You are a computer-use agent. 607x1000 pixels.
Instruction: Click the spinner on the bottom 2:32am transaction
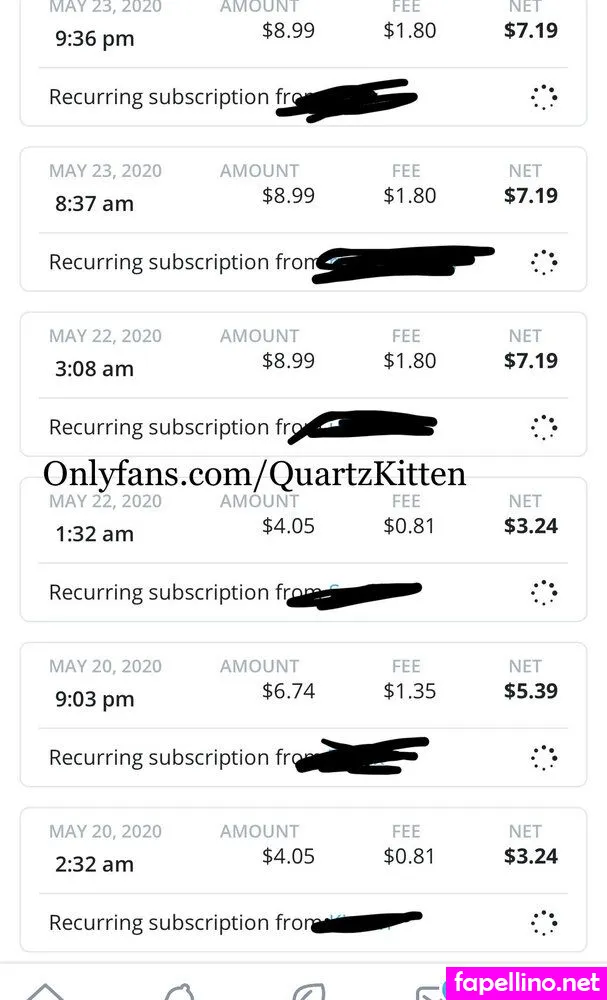coord(544,923)
